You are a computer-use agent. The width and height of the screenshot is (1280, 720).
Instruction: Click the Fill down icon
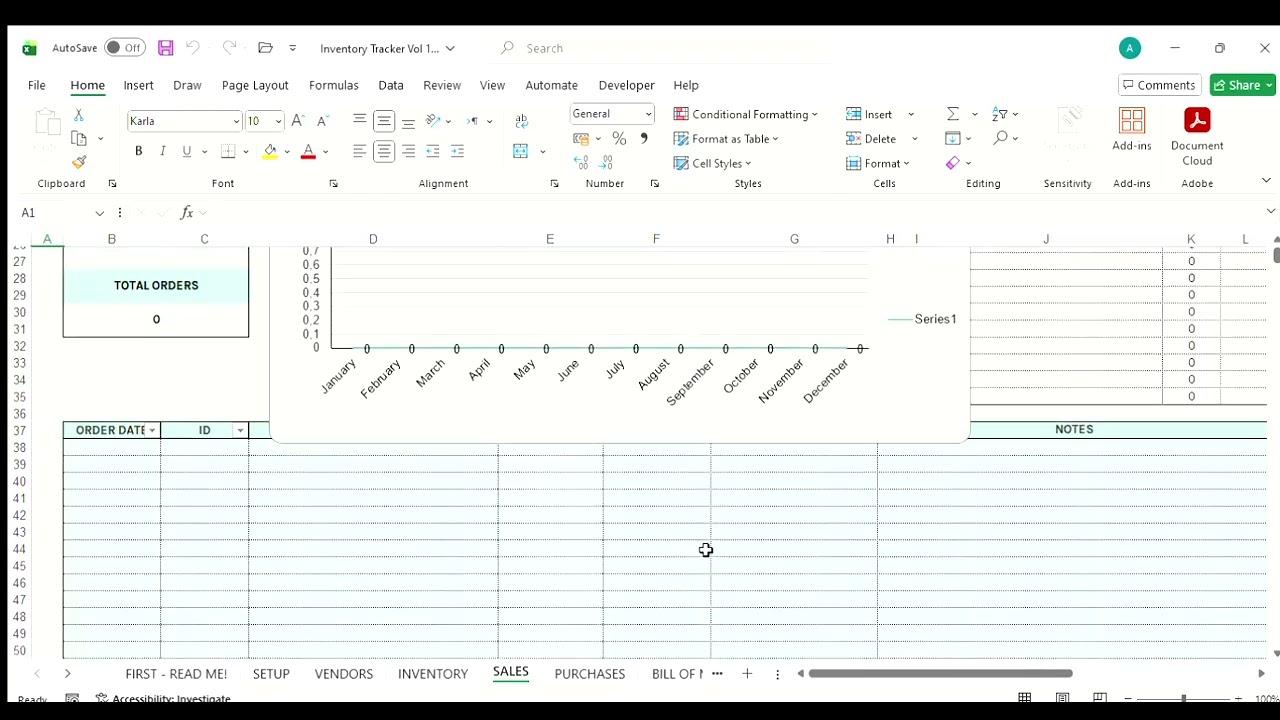click(x=953, y=138)
